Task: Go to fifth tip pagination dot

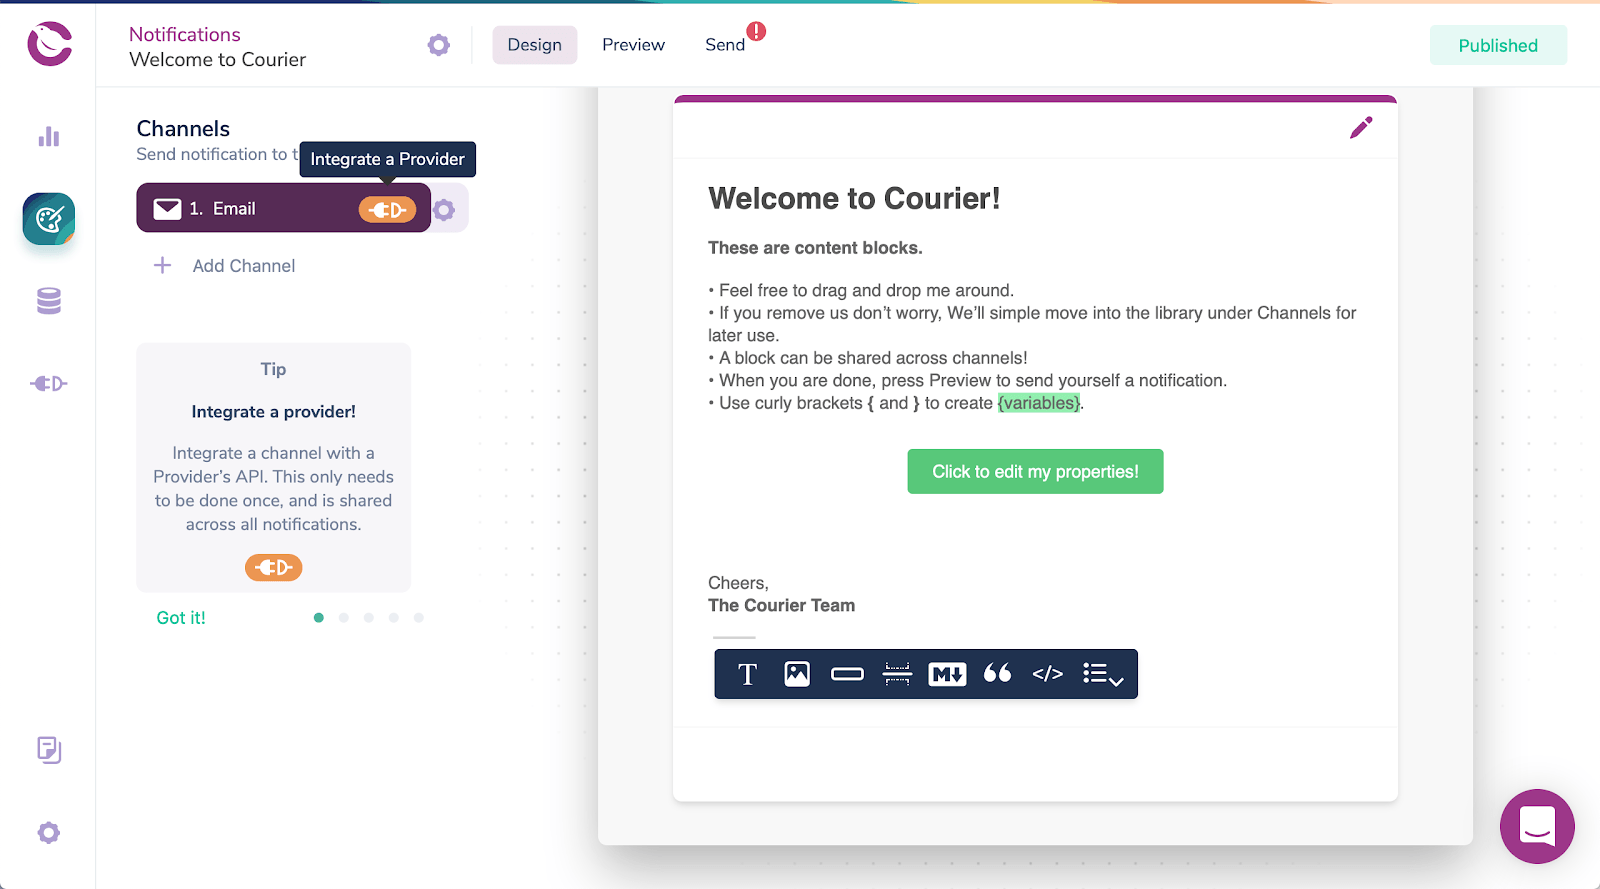Action: [418, 618]
